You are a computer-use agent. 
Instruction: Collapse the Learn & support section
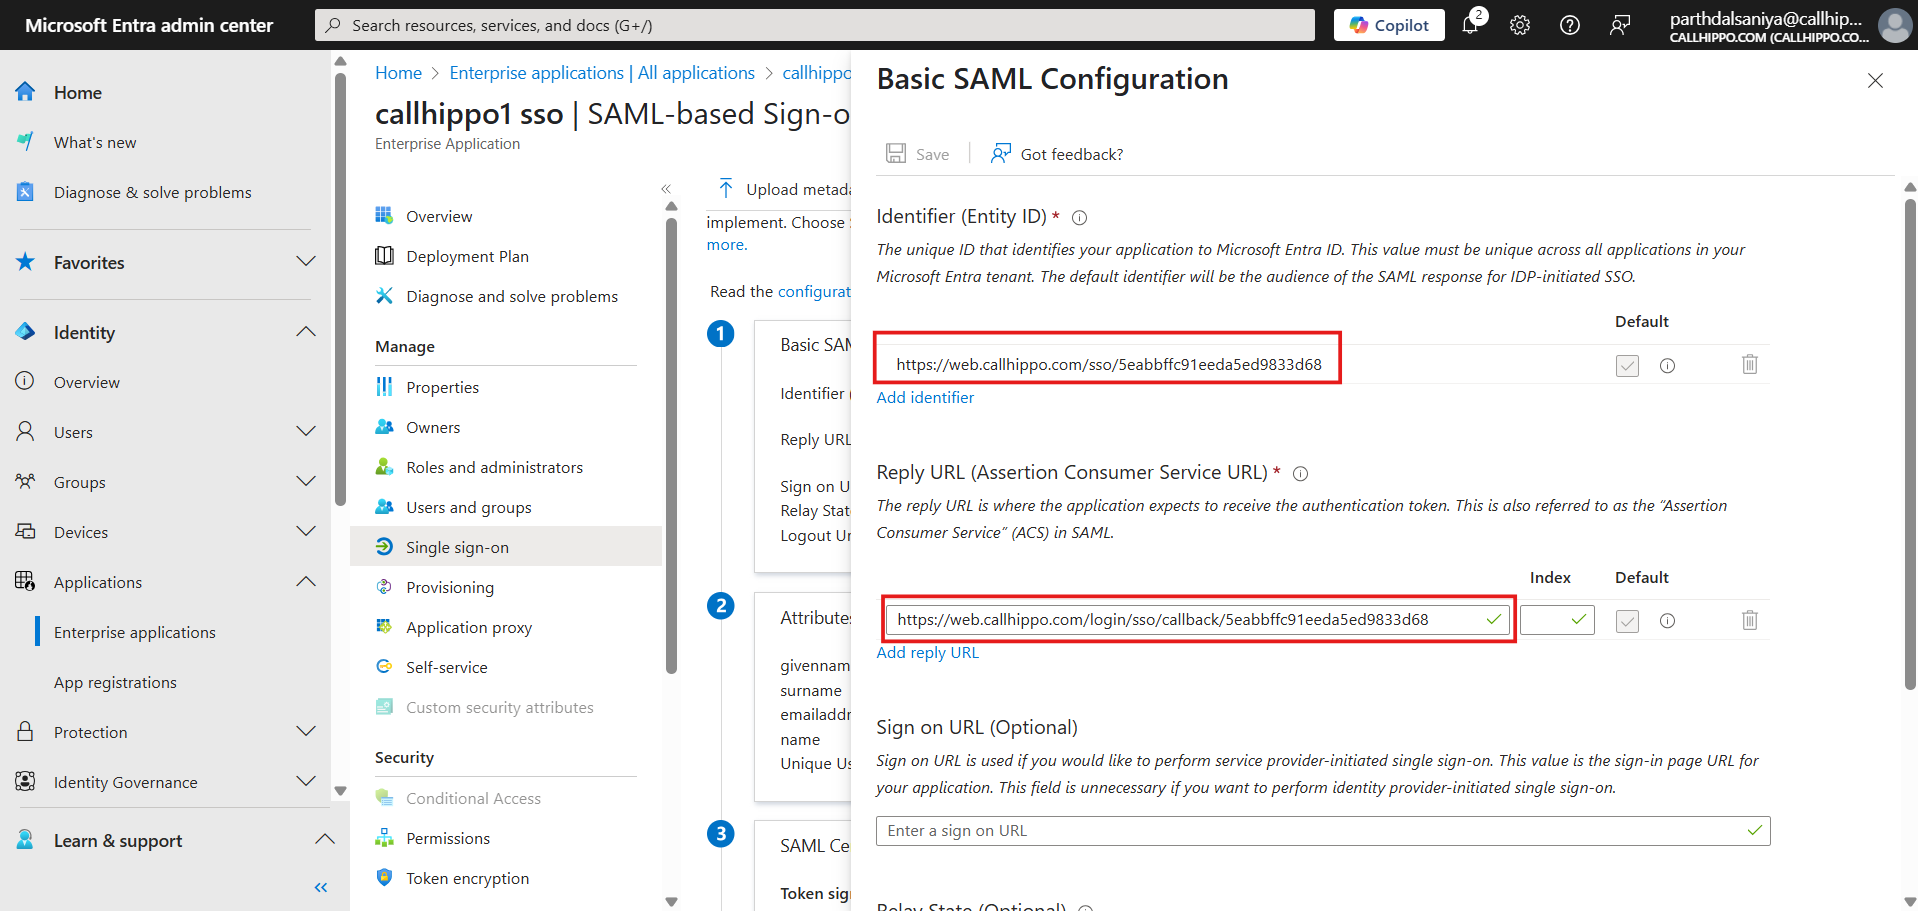[x=324, y=840]
